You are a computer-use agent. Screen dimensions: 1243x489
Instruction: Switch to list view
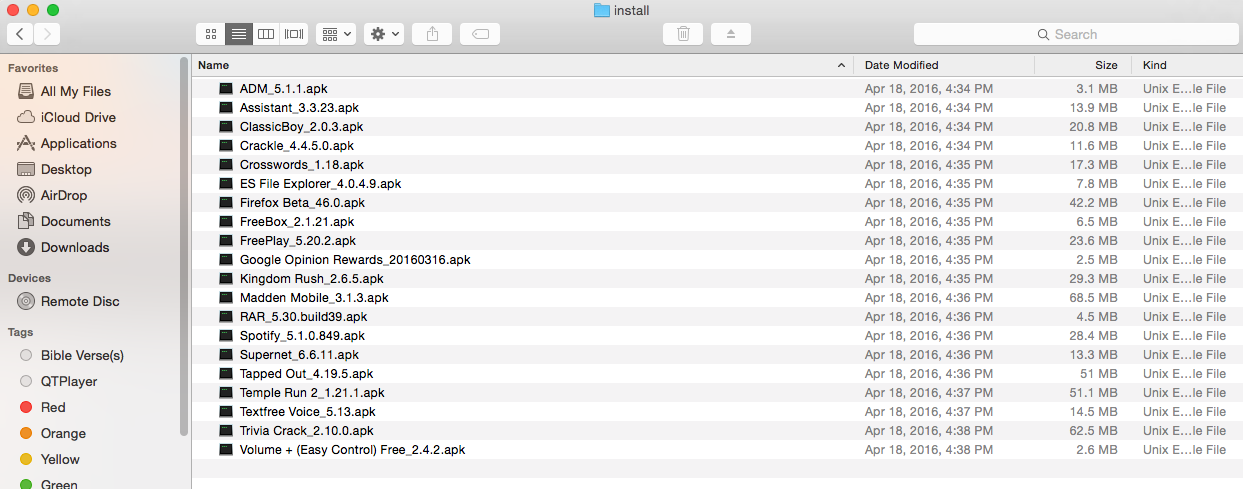[x=239, y=34]
